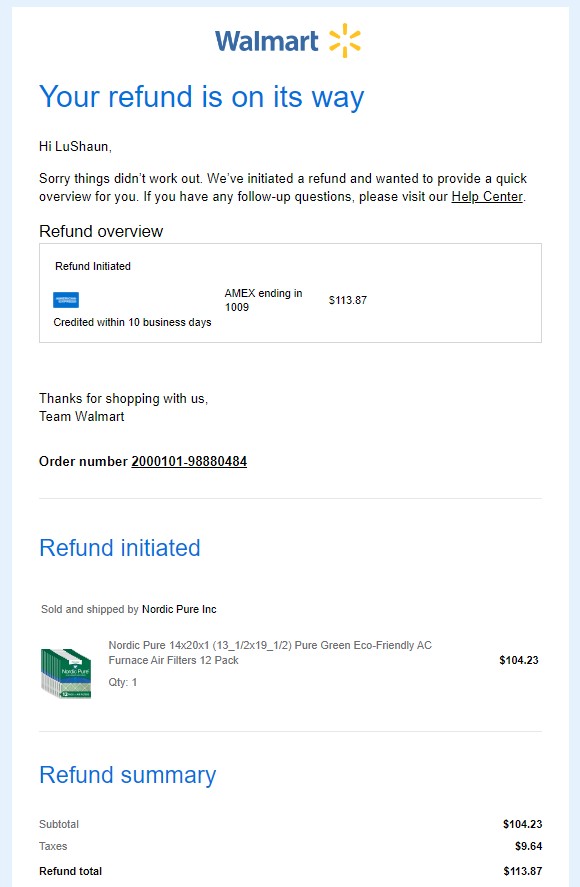The image size is (580, 887).
Task: Click 'Credited within 10 business days' text
Action: pos(132,322)
